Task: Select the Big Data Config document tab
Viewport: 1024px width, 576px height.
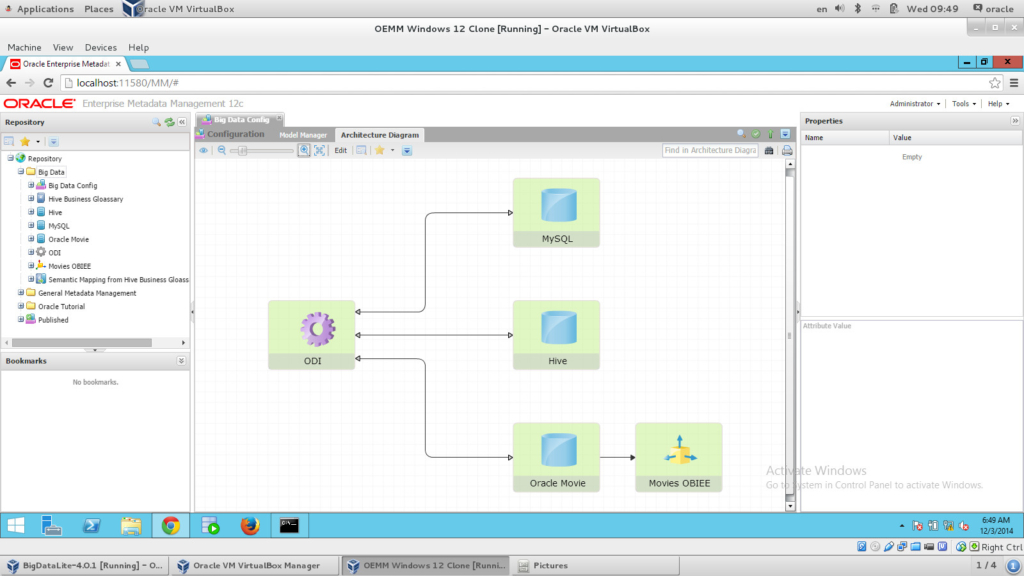Action: coord(241,120)
